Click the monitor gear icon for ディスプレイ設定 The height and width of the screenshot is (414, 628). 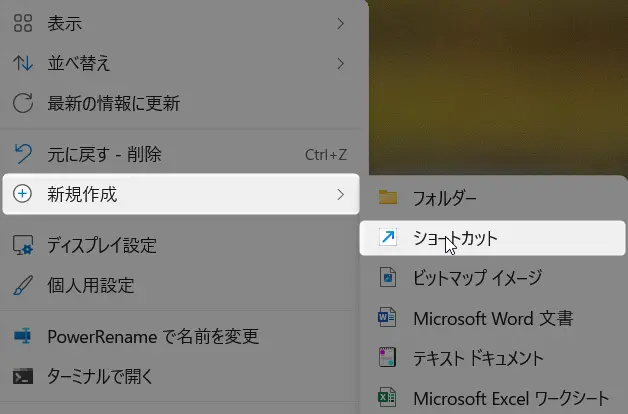[22, 245]
